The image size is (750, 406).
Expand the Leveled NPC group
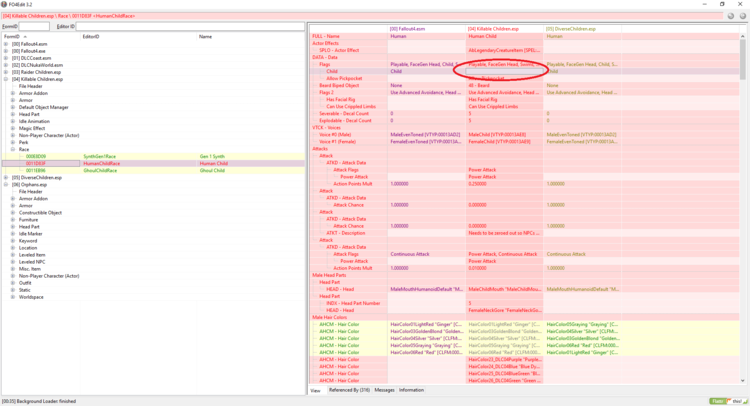(x=13, y=262)
